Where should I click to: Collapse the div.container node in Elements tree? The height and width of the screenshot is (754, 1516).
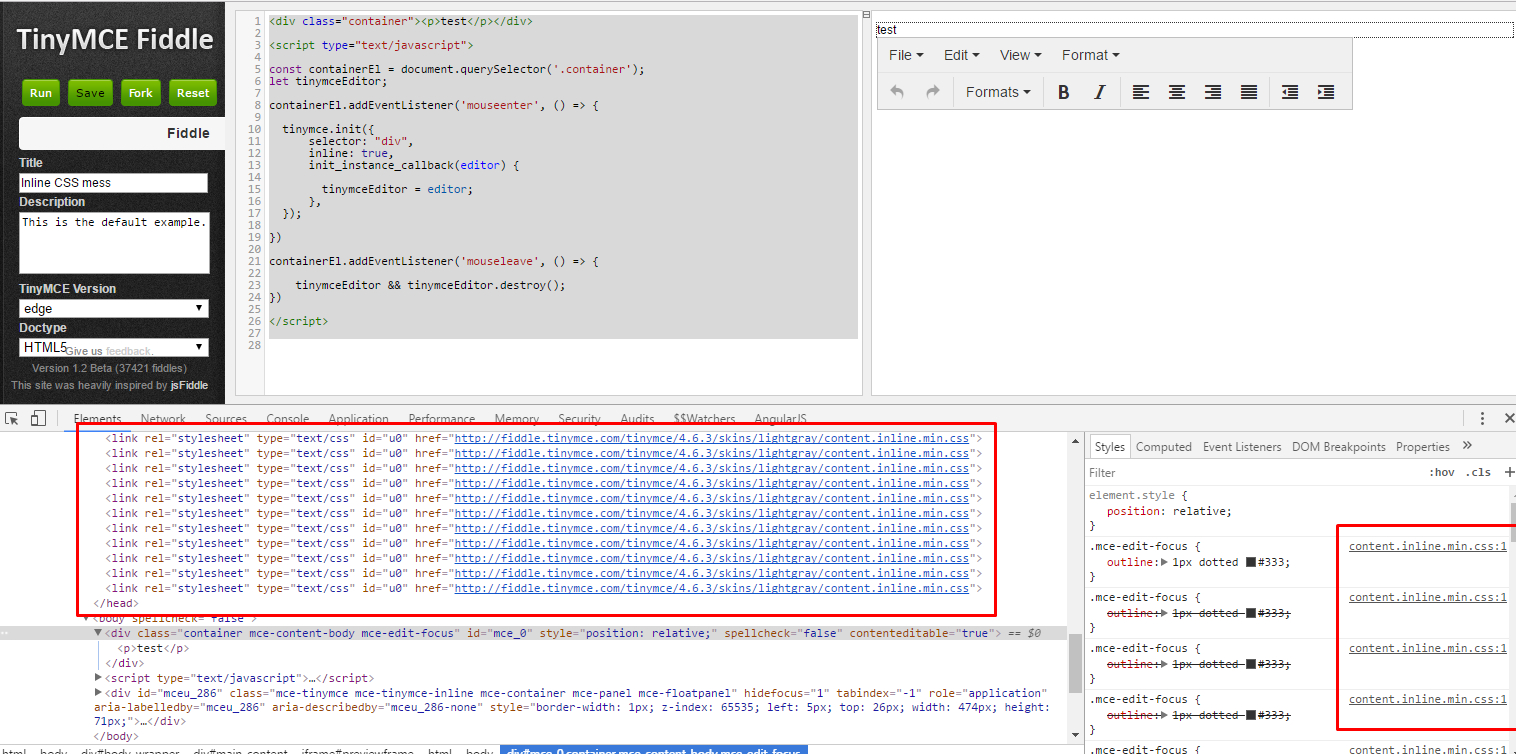(x=98, y=633)
